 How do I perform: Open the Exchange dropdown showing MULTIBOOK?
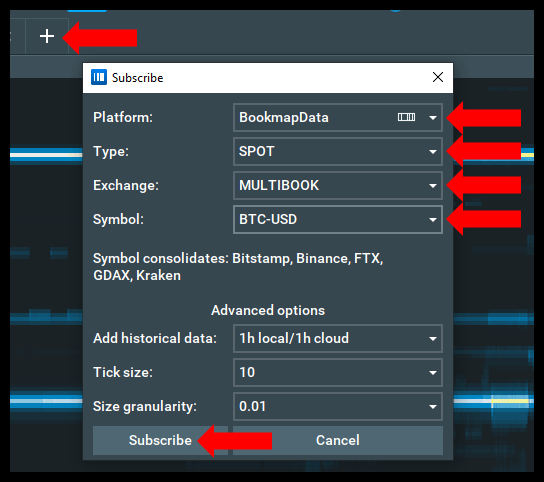pos(338,185)
